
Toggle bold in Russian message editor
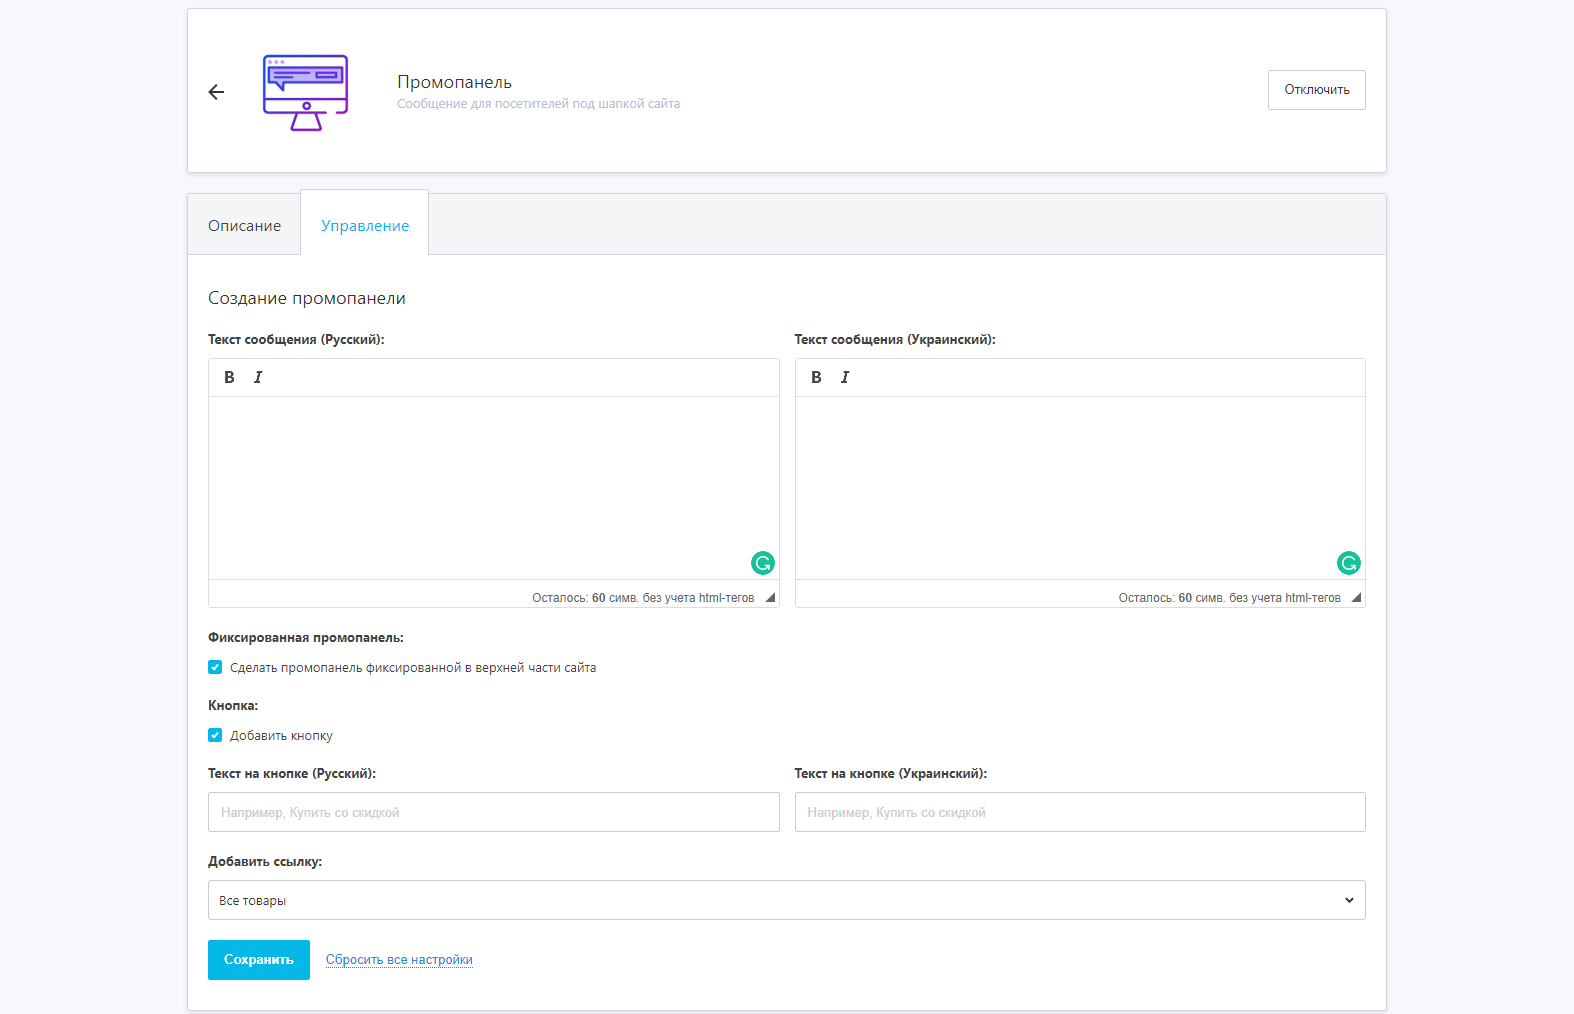click(229, 377)
